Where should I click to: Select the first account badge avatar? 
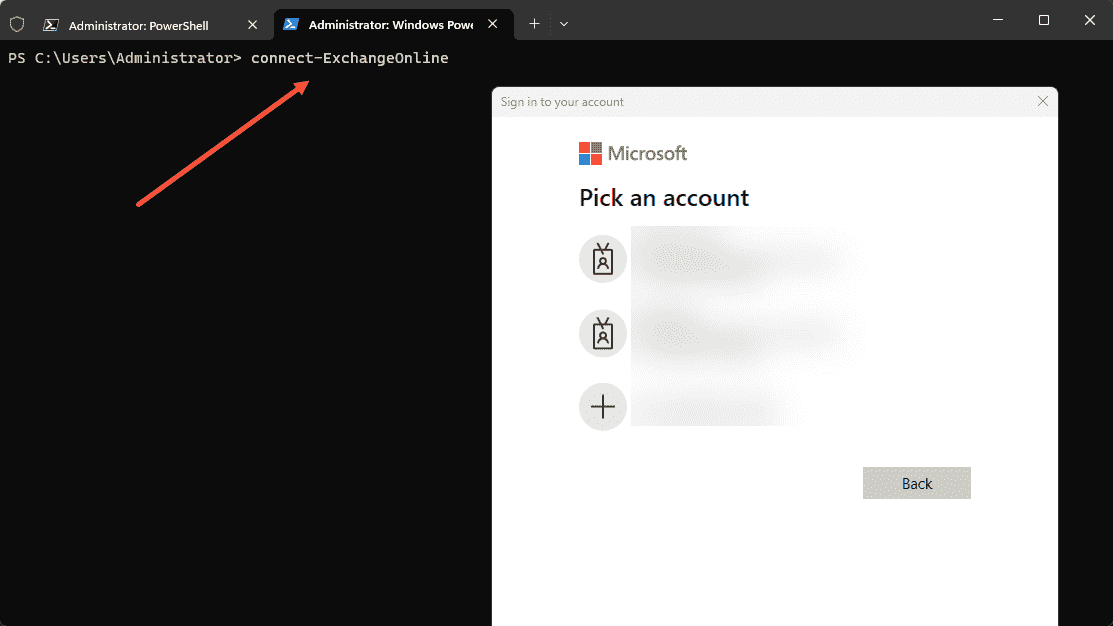(x=602, y=258)
